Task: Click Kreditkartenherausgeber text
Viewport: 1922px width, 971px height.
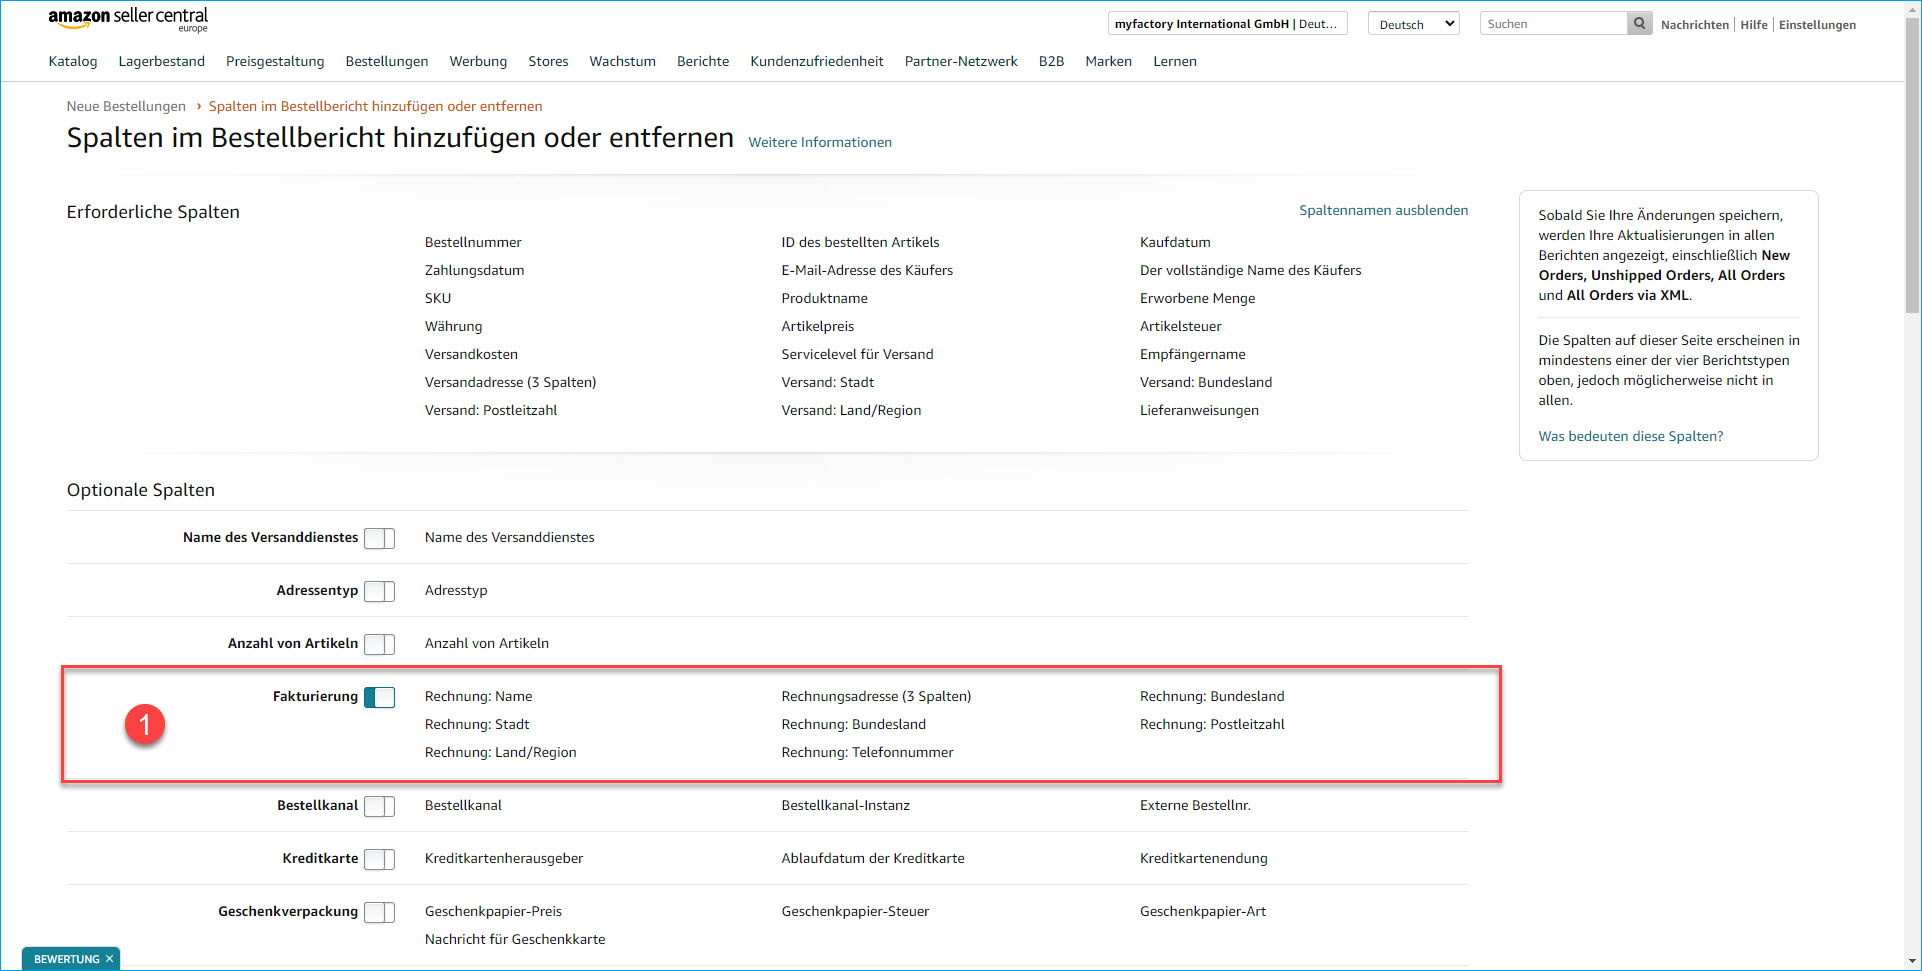Action: click(x=504, y=858)
